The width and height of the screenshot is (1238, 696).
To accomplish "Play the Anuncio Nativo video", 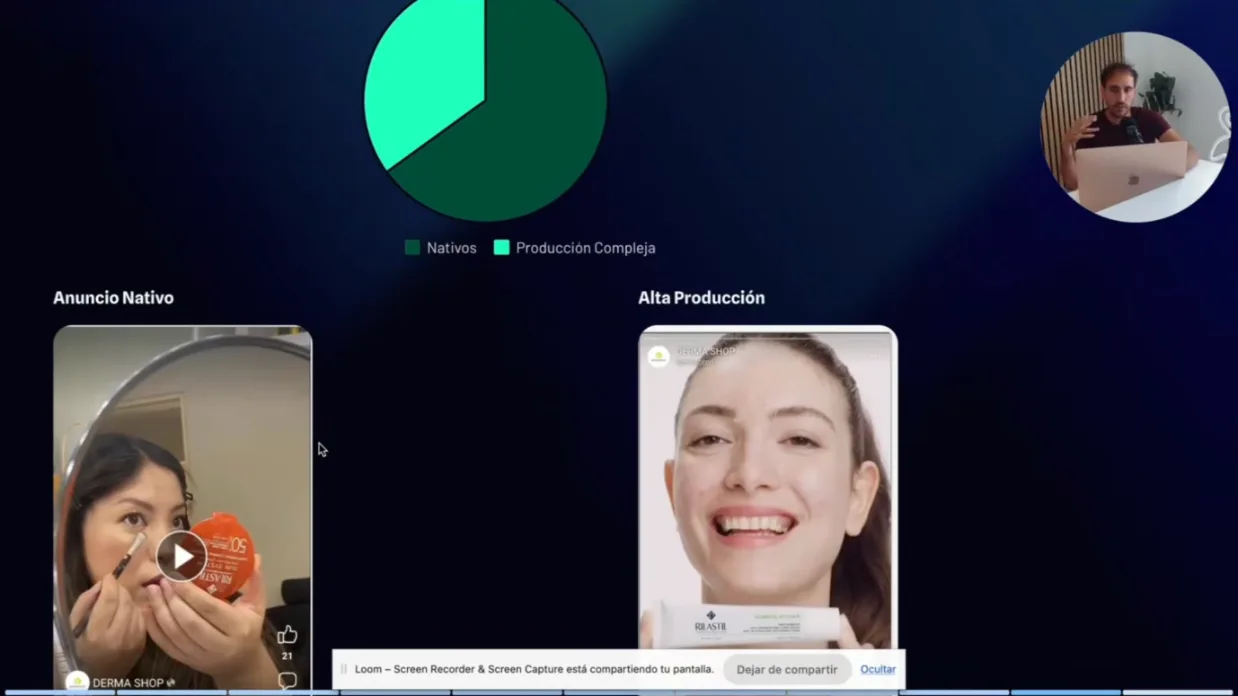I will tap(181, 557).
